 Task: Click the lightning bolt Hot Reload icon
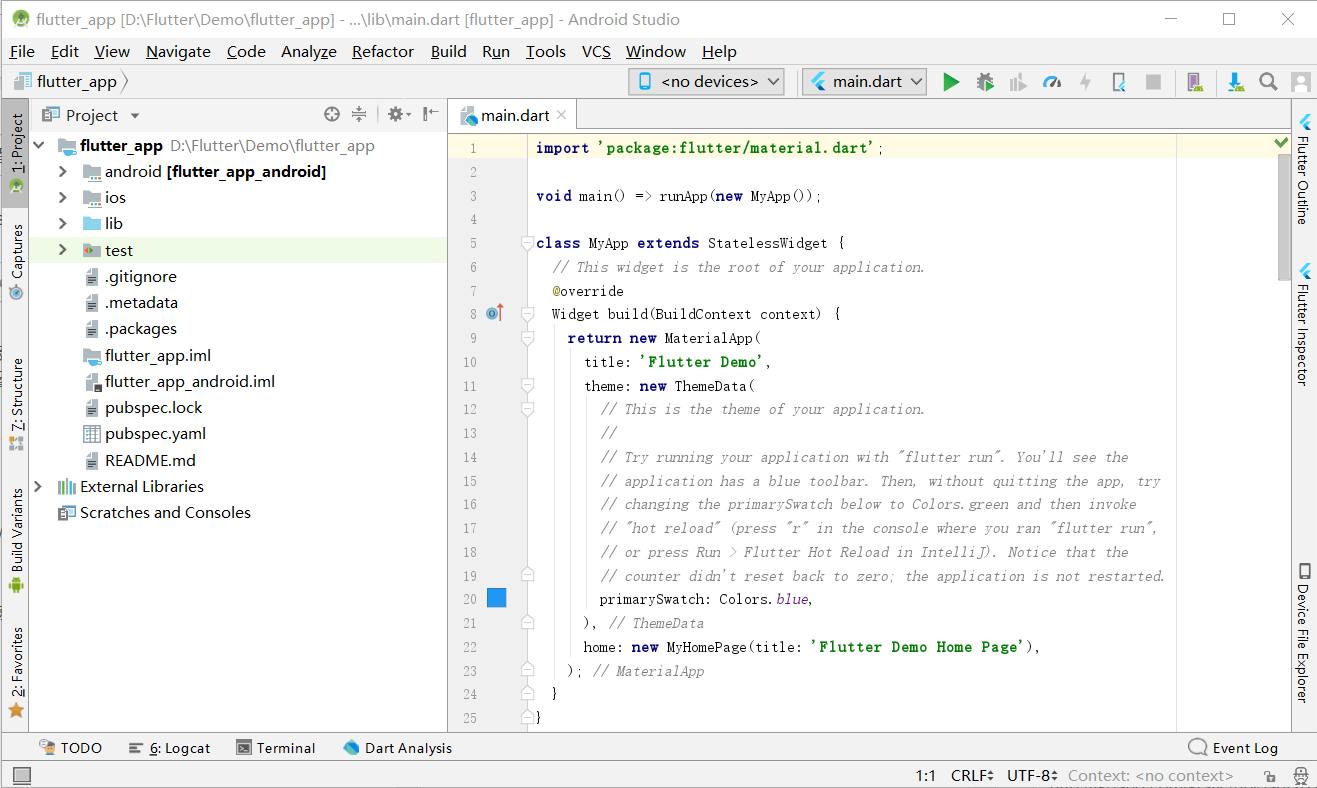[x=1085, y=82]
